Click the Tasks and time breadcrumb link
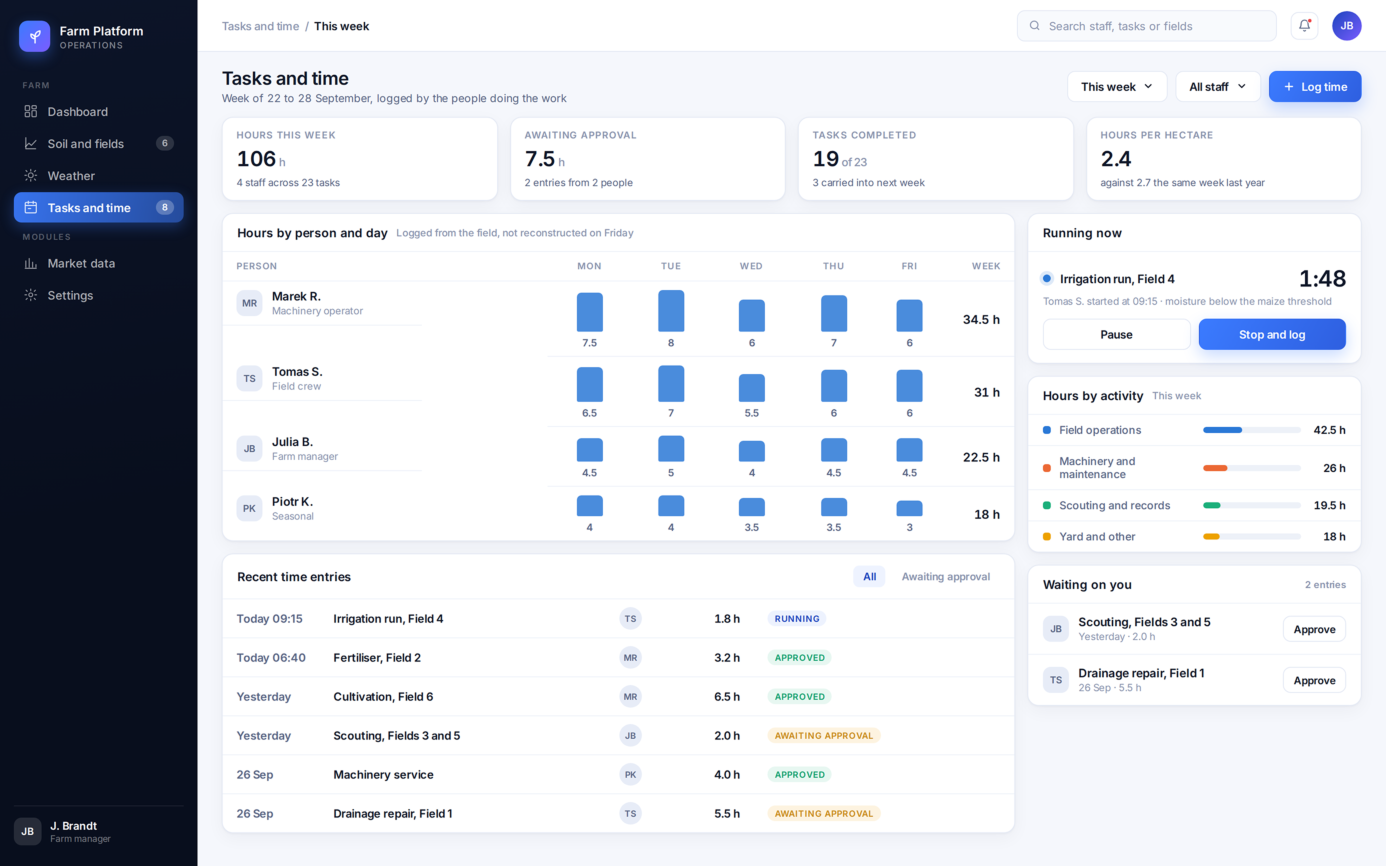This screenshot has height=866, width=1386. tap(260, 26)
